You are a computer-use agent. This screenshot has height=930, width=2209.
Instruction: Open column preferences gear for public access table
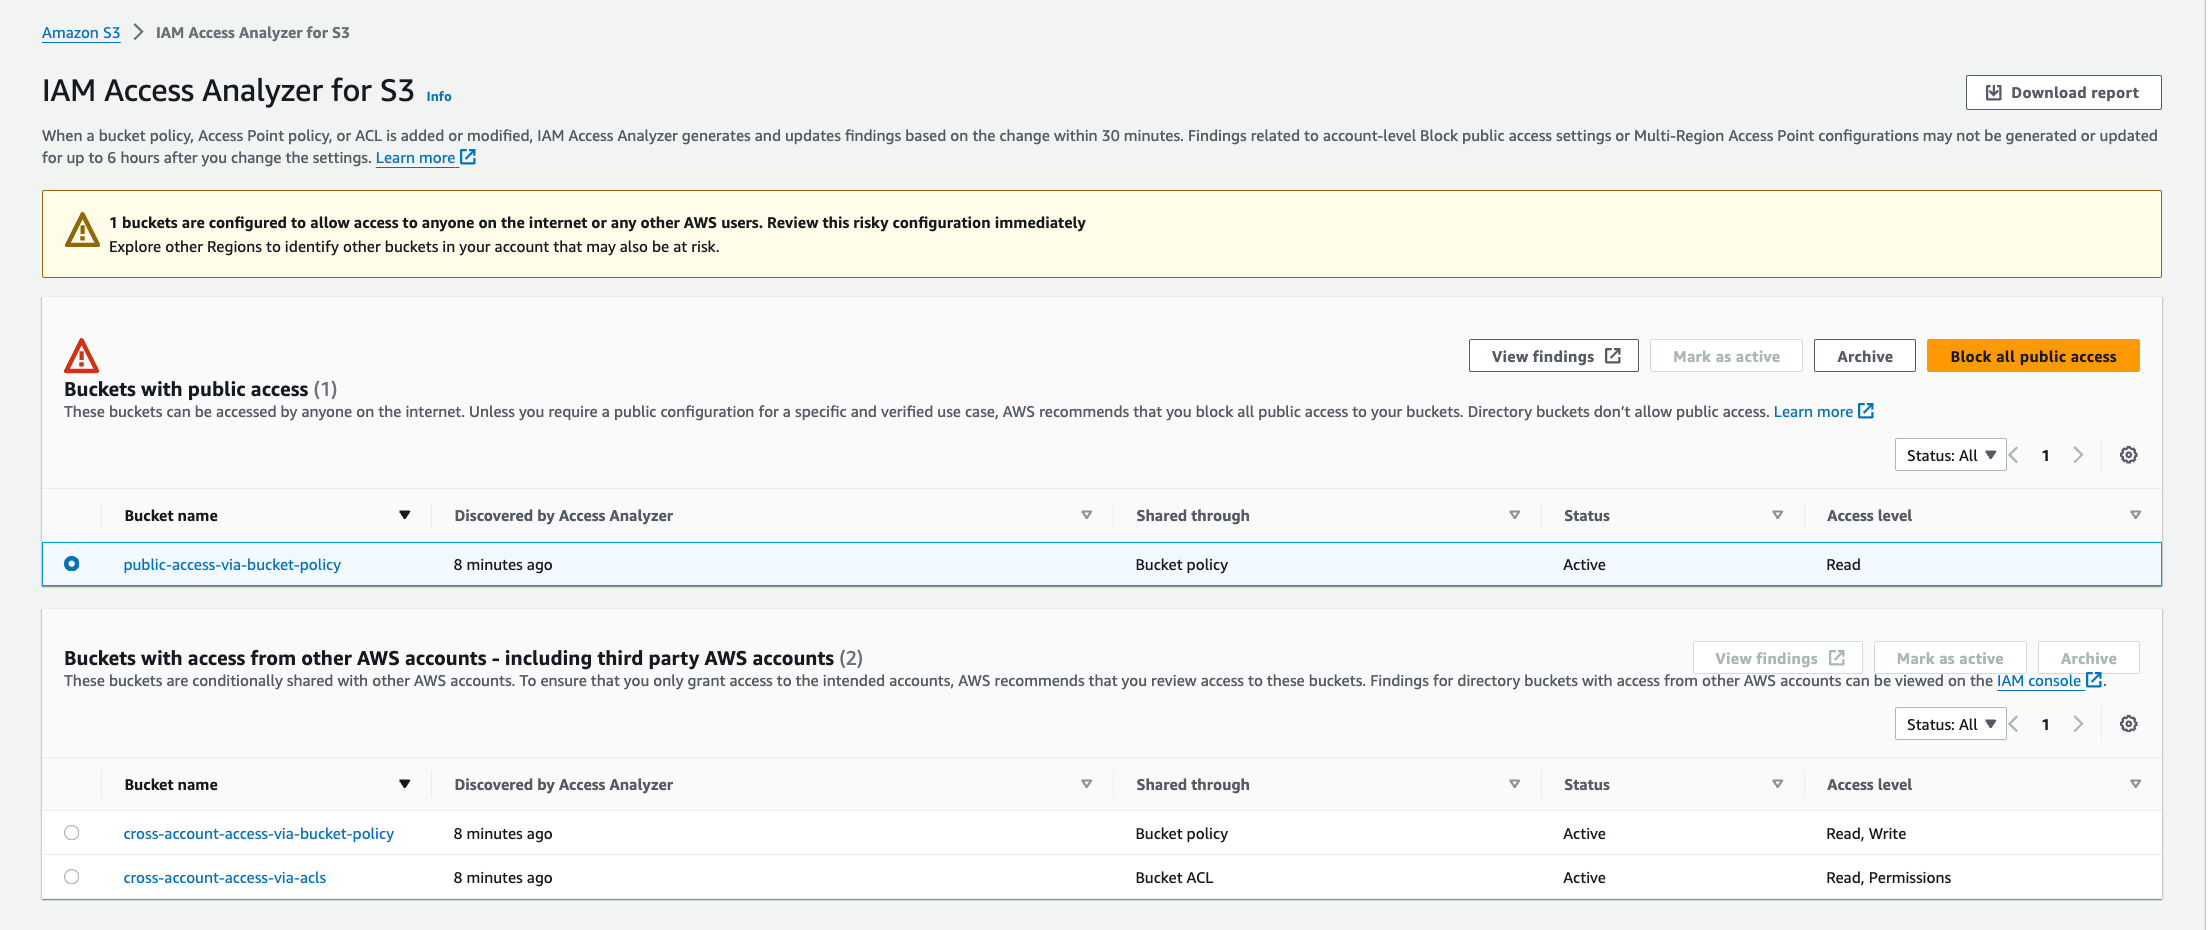(x=2128, y=455)
